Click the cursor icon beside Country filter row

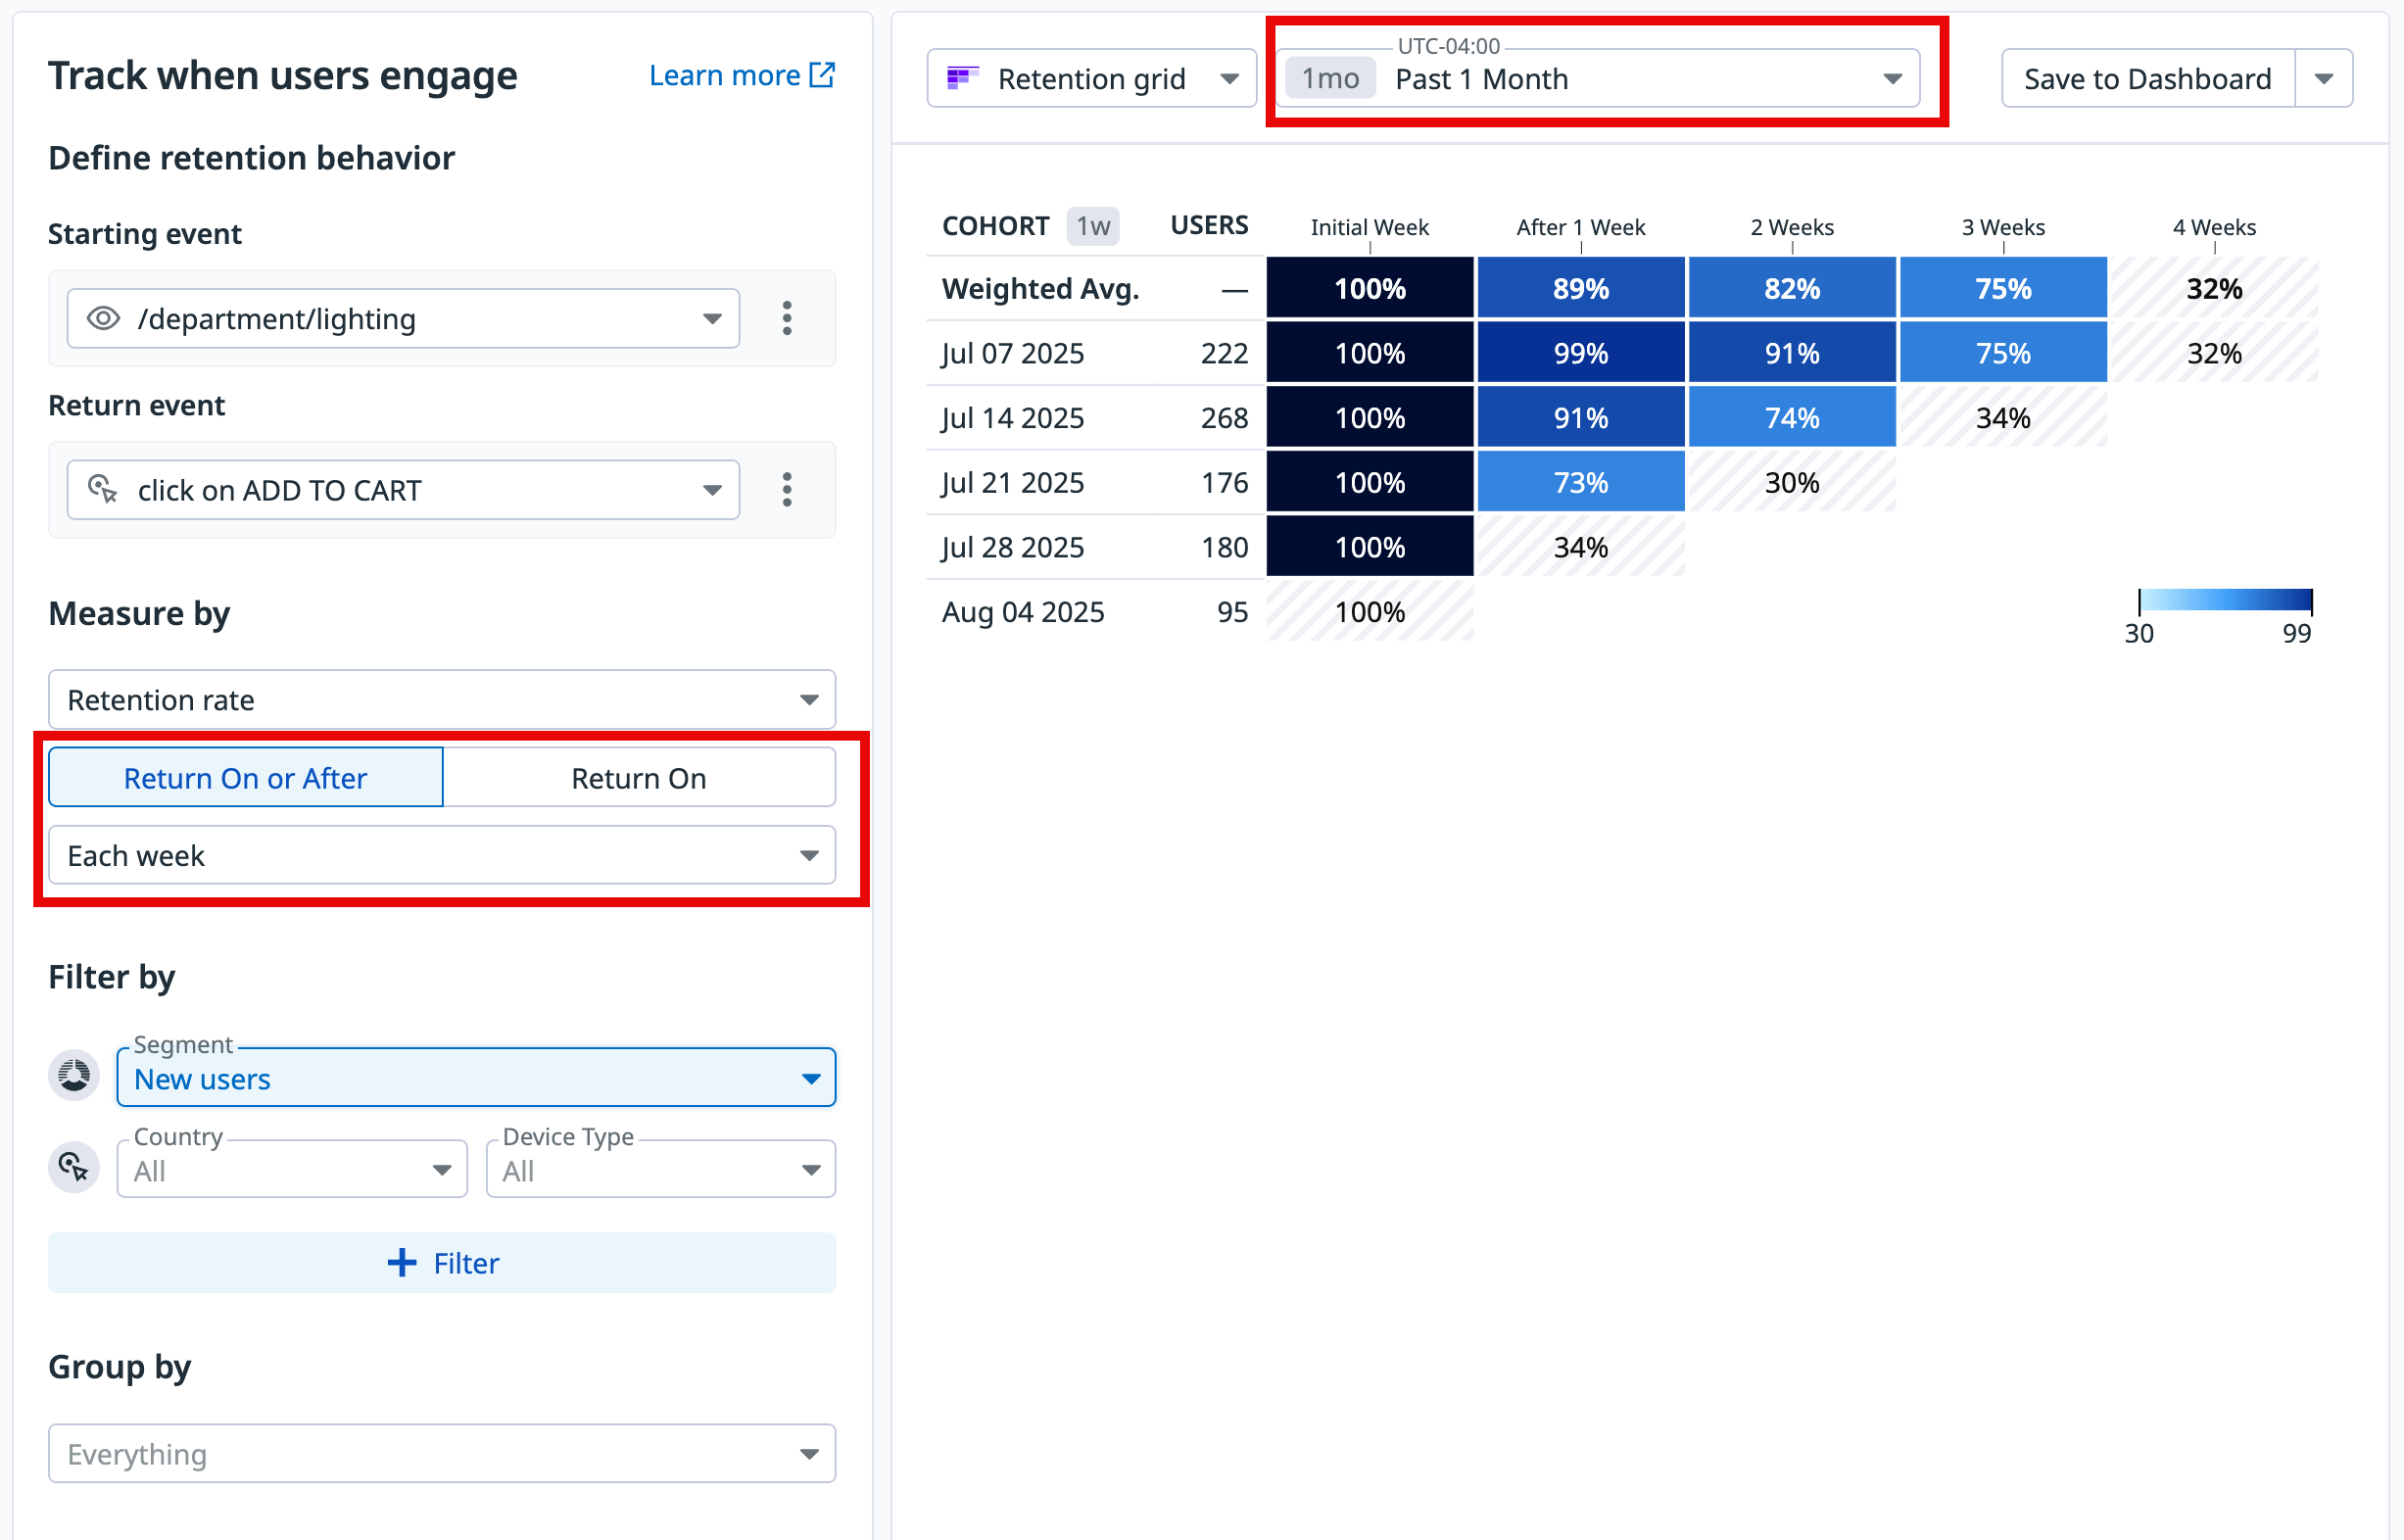73,1166
